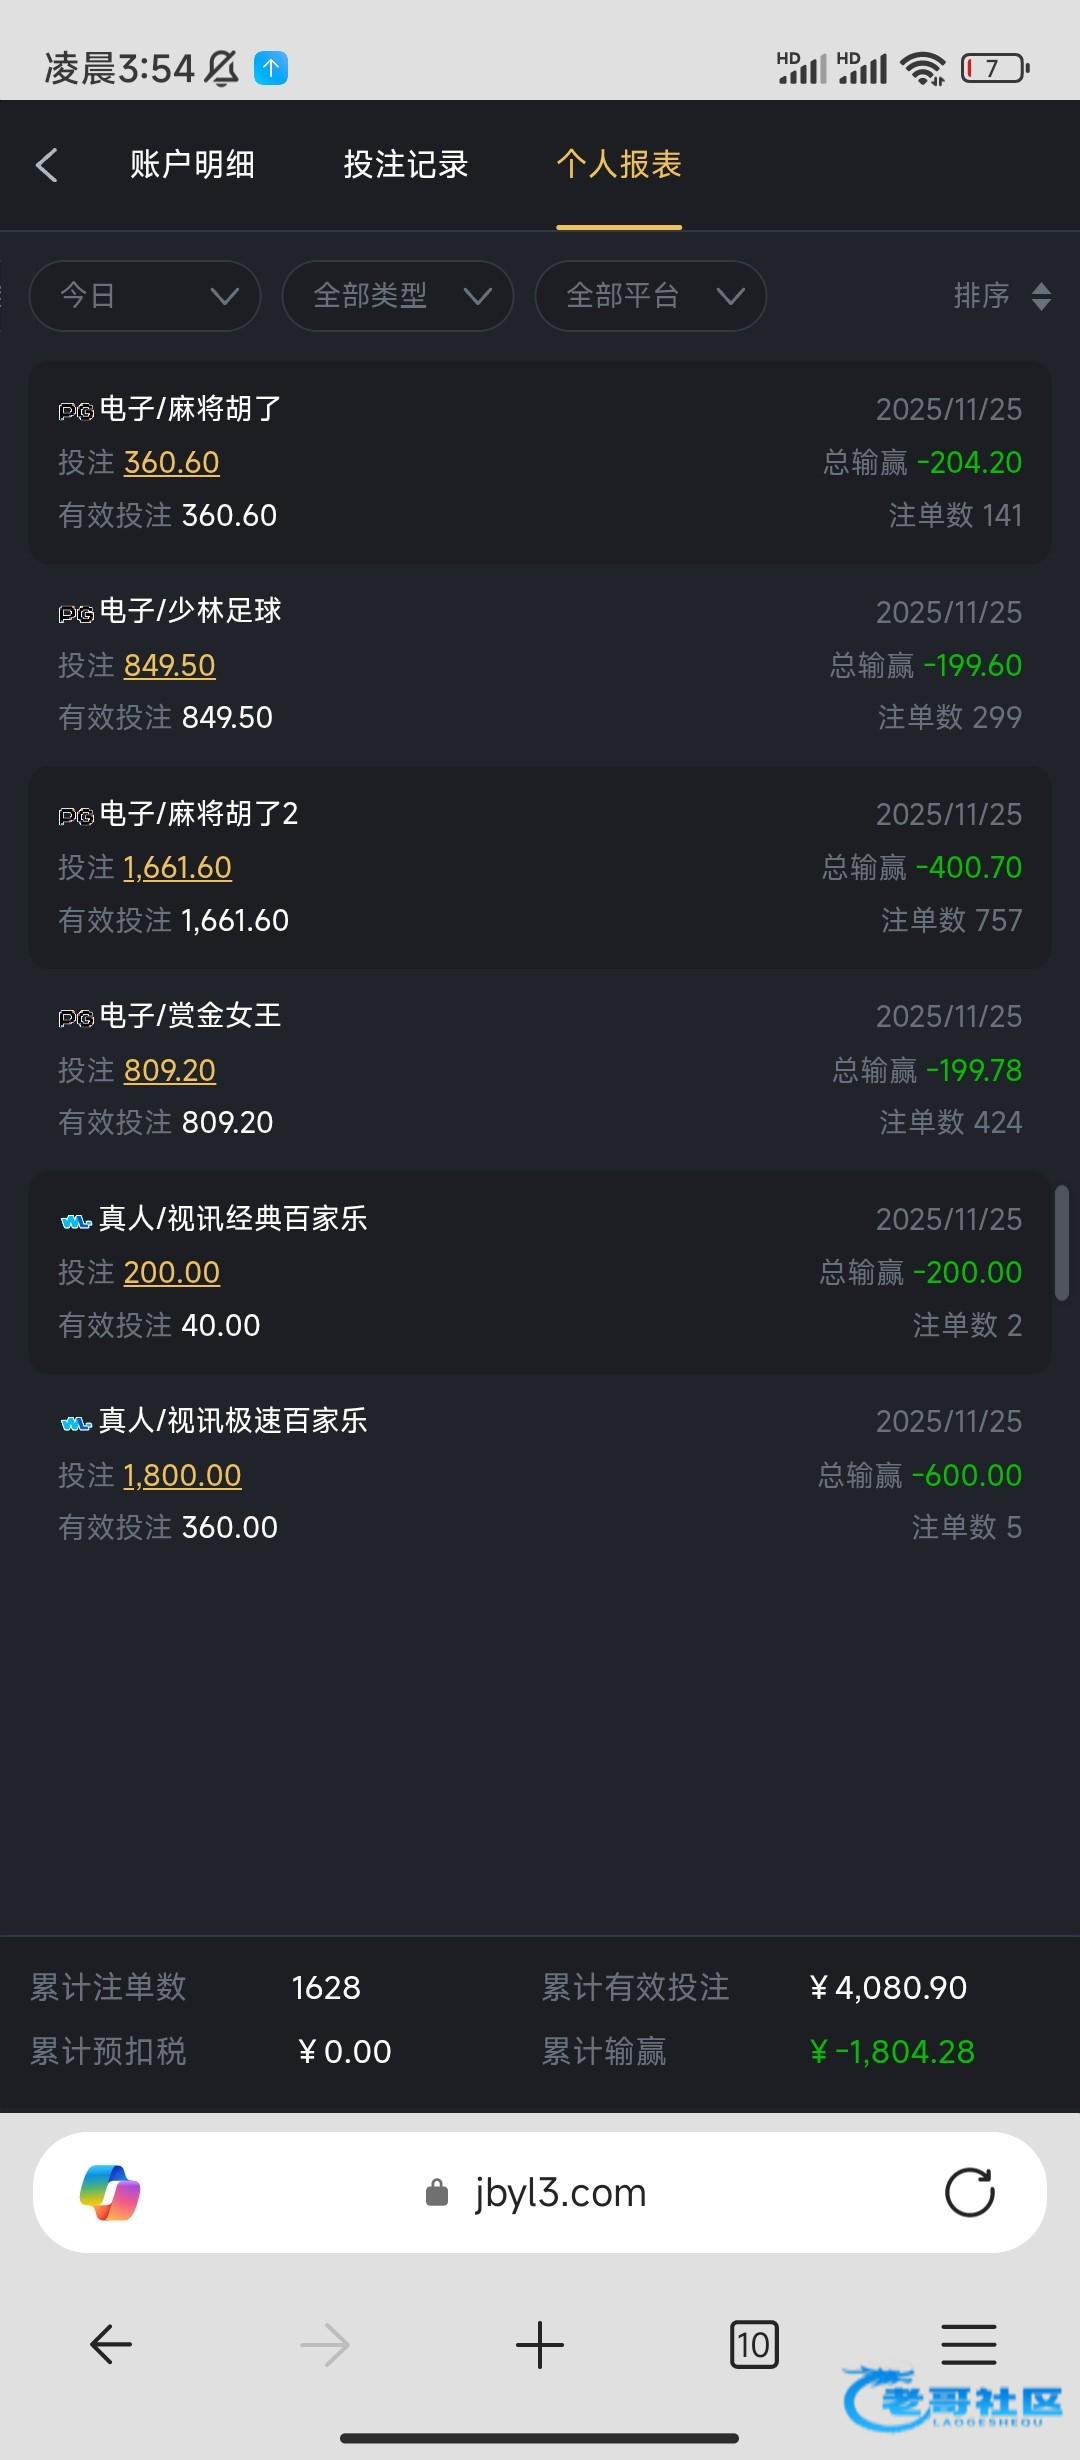
Task: Switch to the 投注记录 tab
Action: click(x=406, y=165)
